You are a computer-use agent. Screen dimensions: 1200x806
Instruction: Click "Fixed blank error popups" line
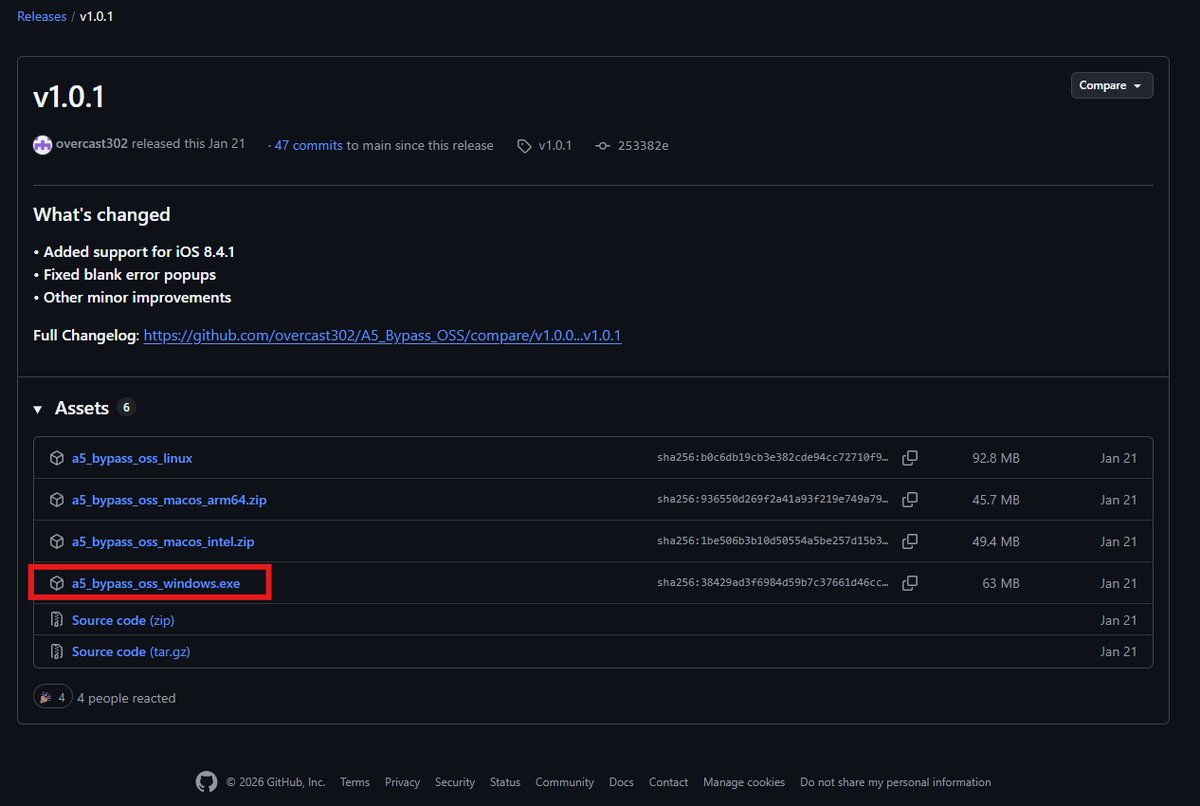(130, 274)
